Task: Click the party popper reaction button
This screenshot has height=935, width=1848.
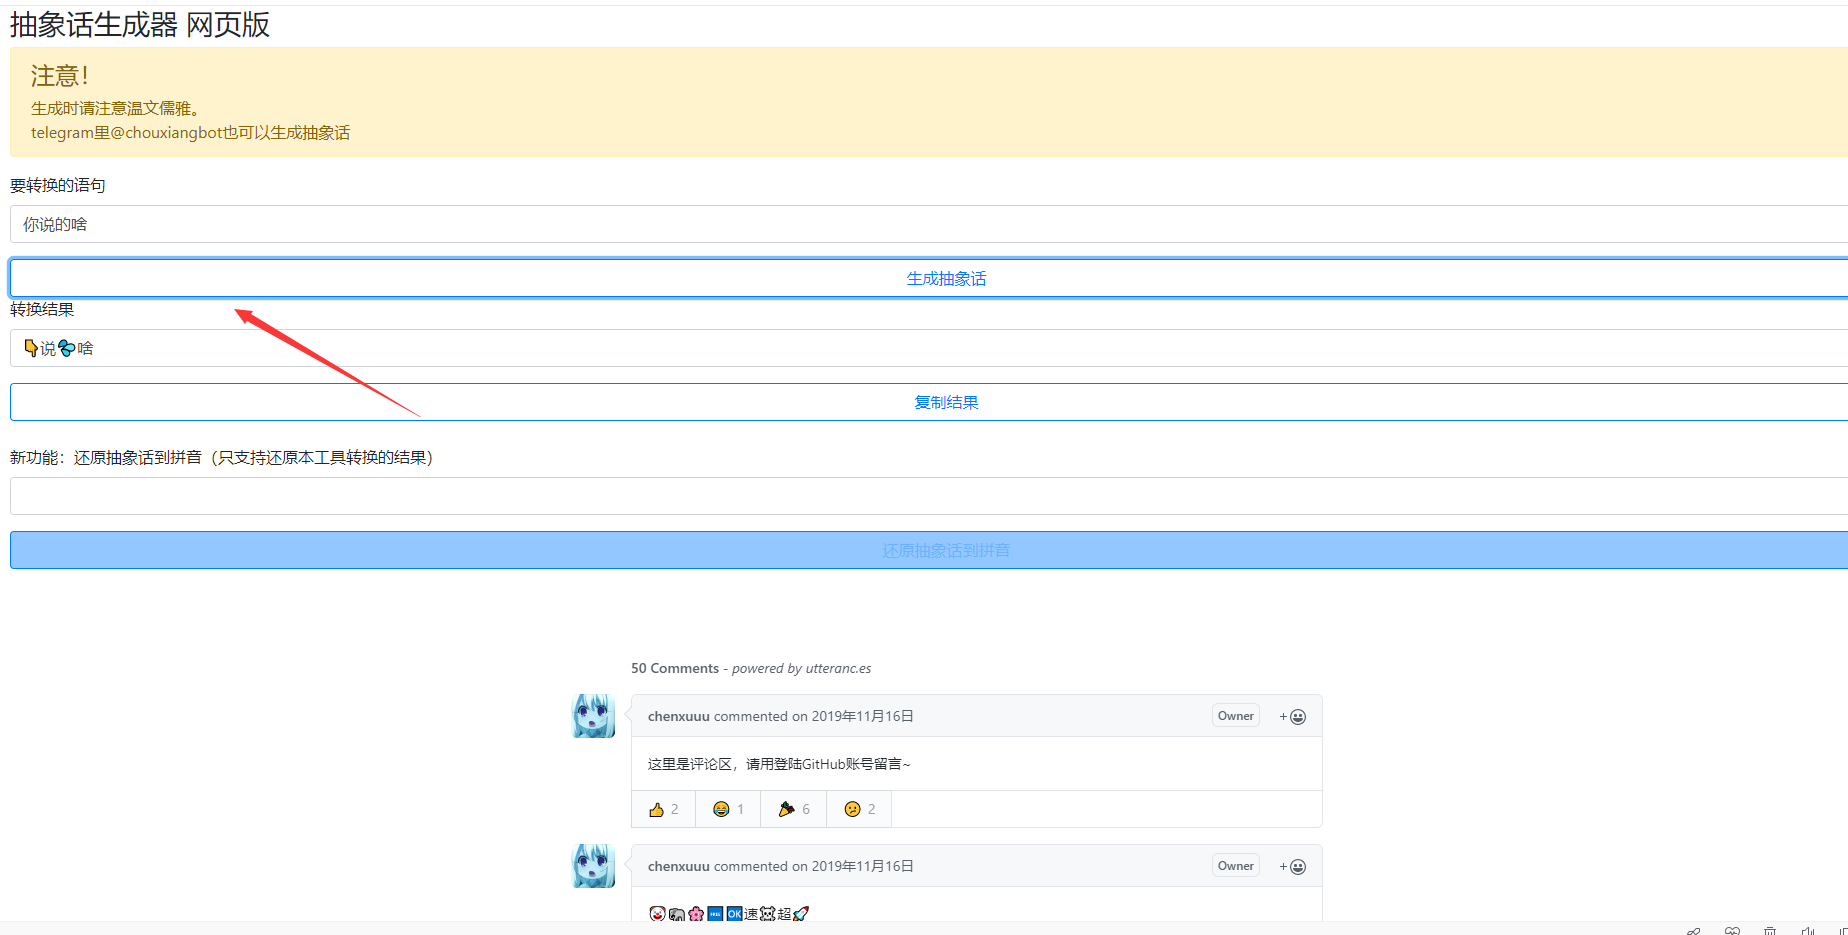Action: [x=793, y=809]
